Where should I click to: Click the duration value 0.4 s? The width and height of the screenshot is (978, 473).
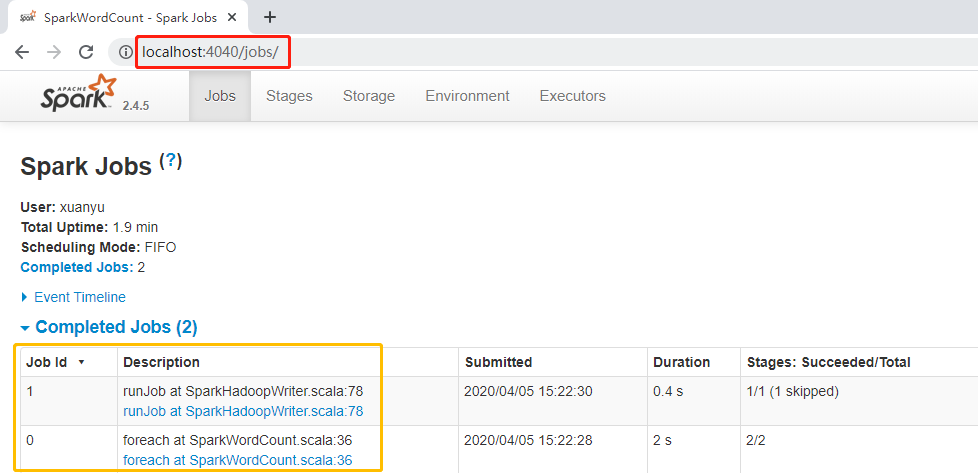[668, 392]
